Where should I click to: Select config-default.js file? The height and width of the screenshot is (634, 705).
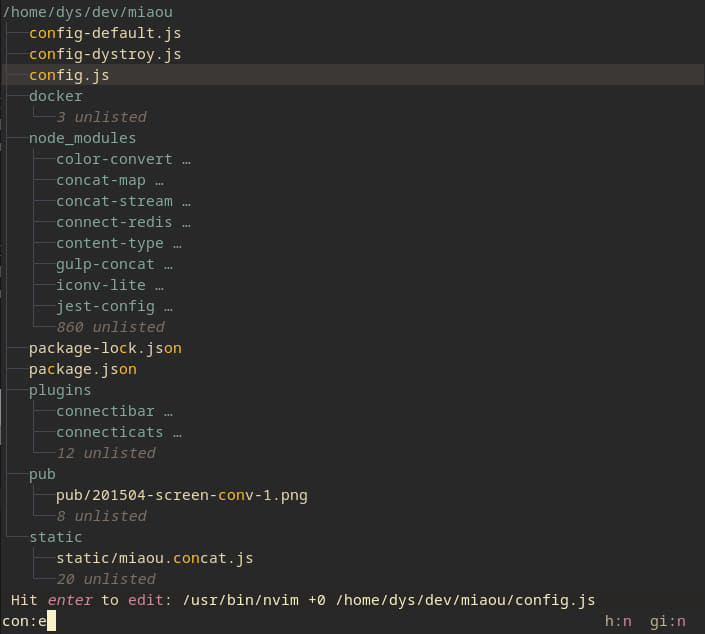[105, 33]
